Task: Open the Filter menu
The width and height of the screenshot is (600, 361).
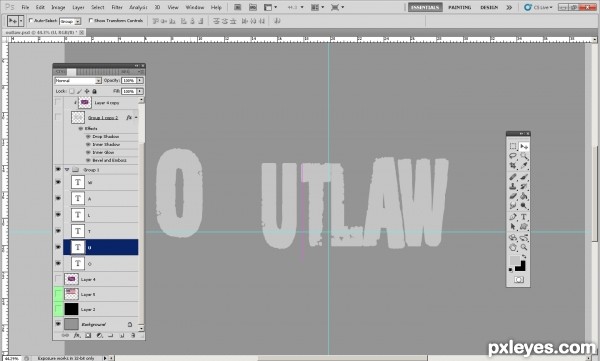Action: point(117,7)
